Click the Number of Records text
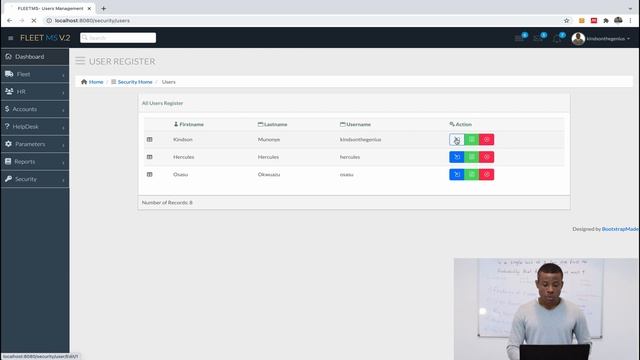 pos(167,203)
